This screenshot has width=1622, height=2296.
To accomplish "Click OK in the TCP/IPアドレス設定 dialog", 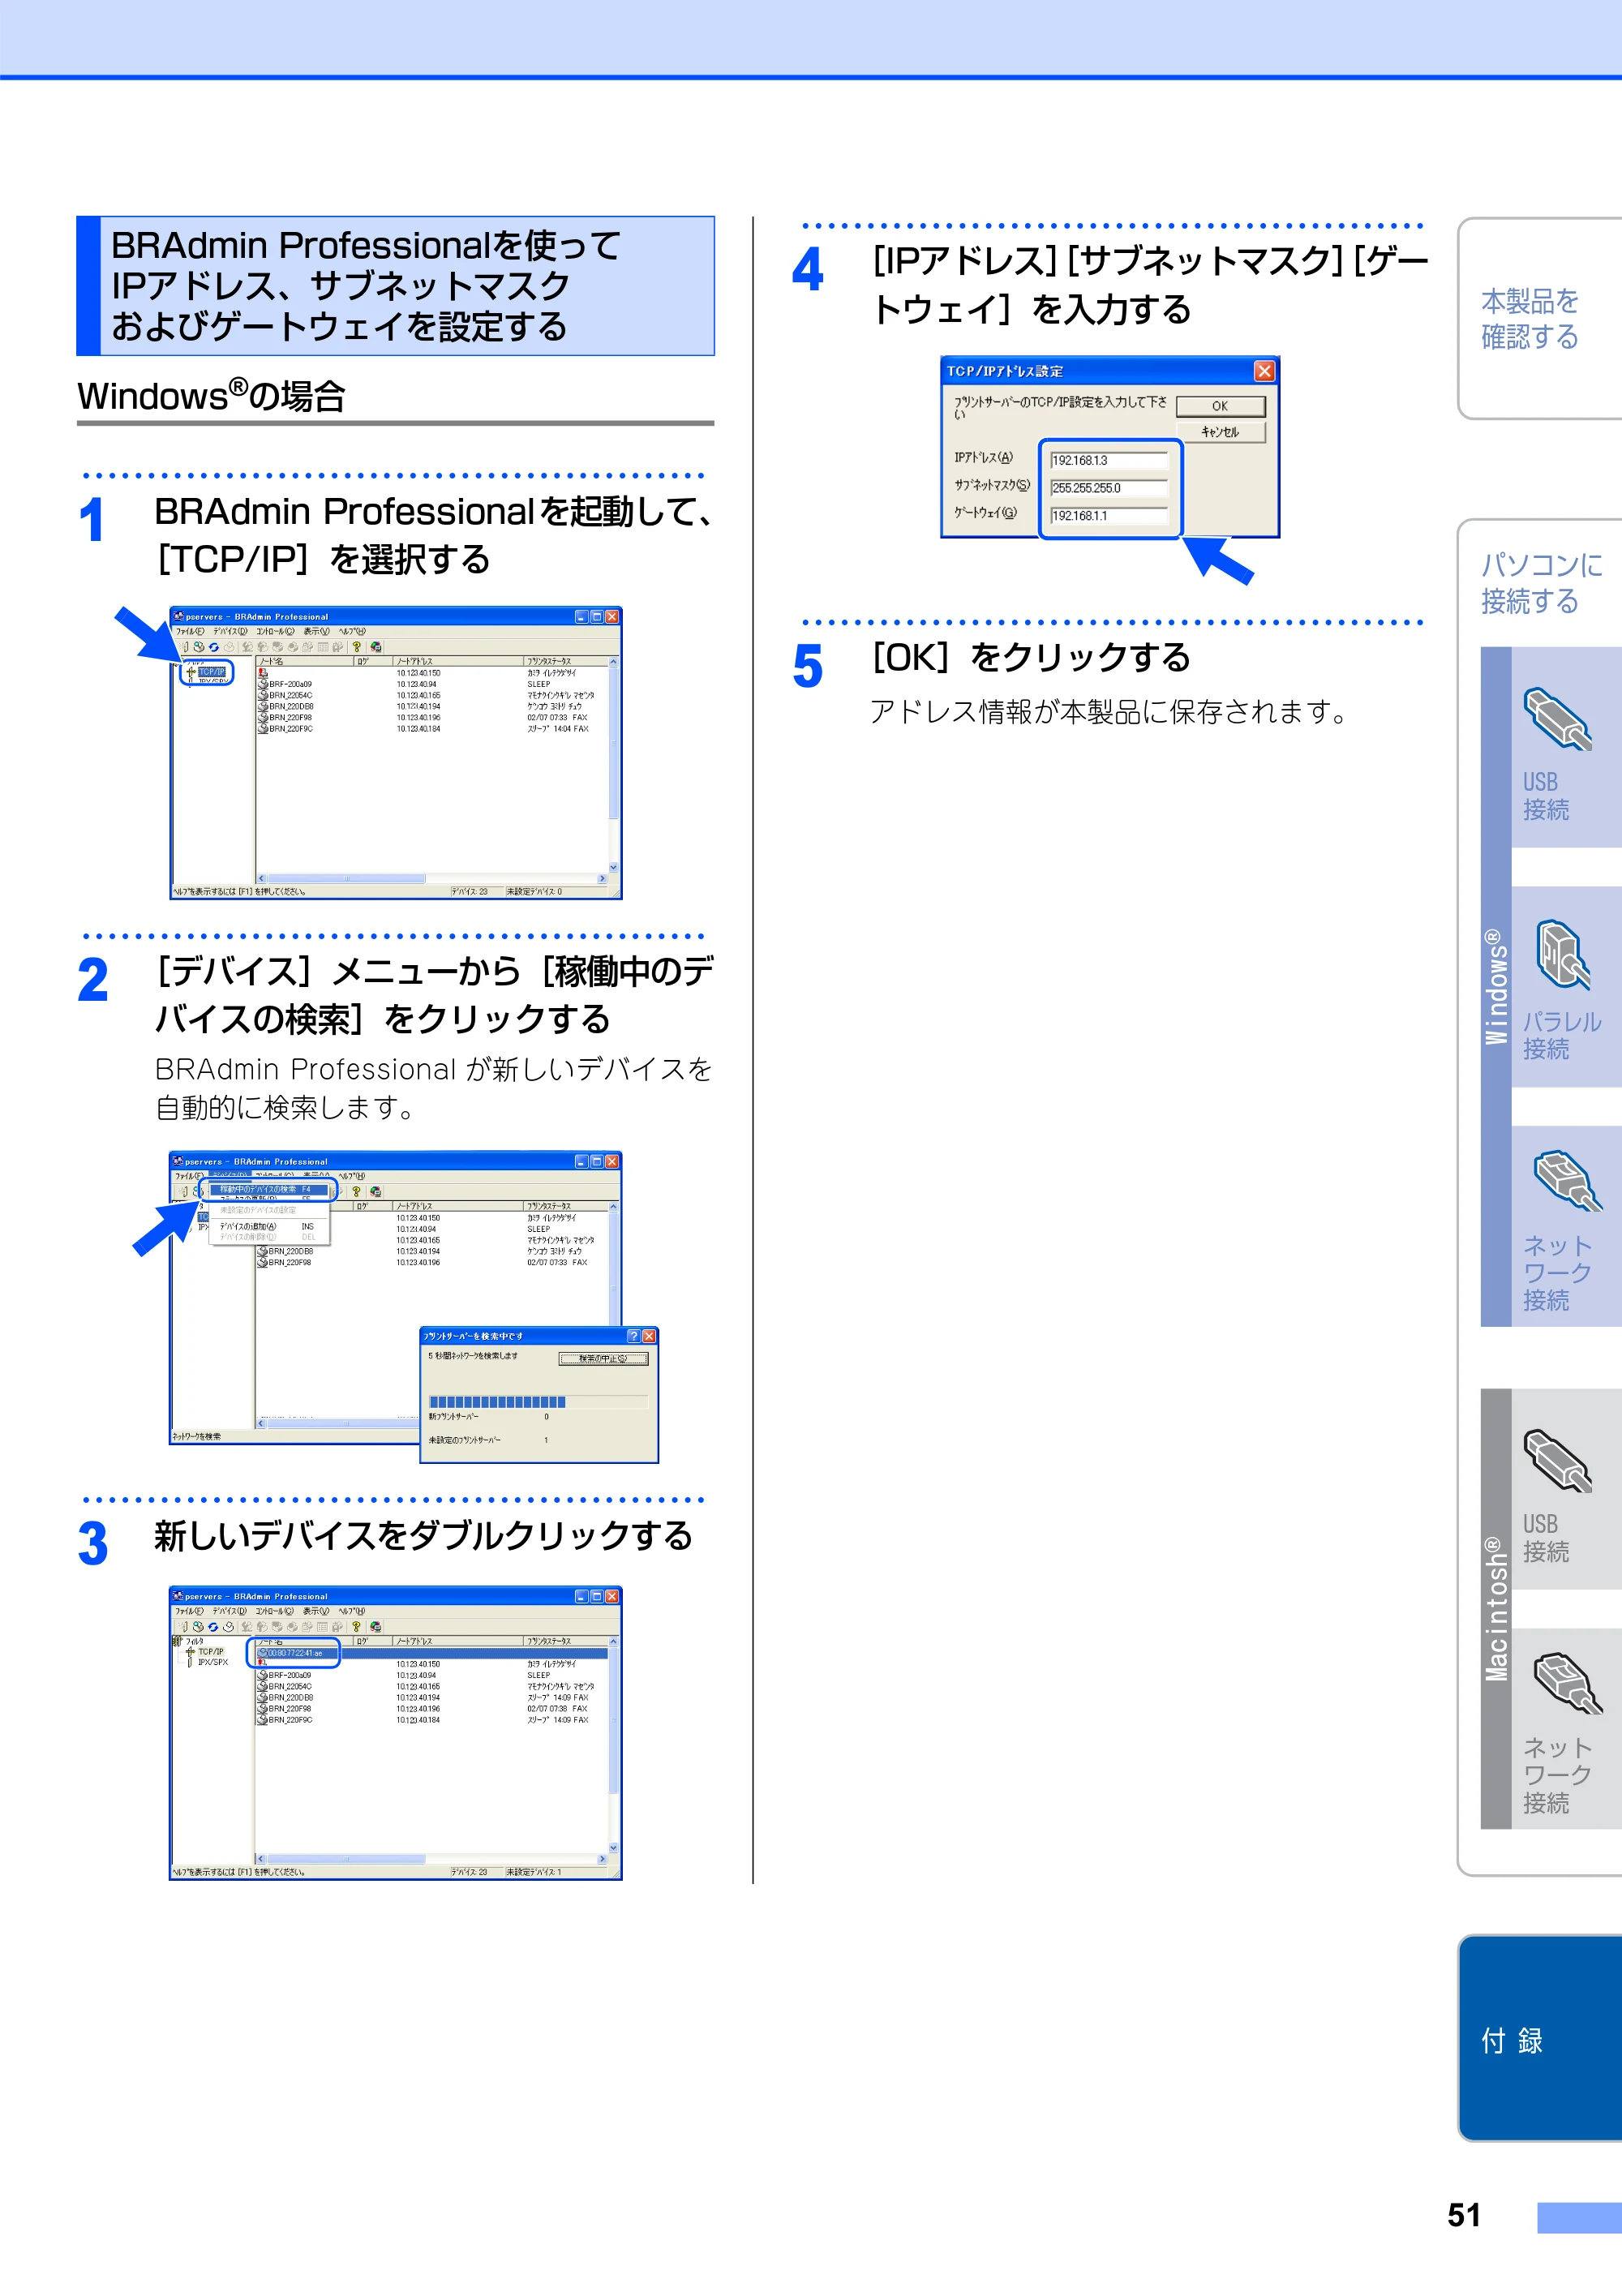I will click(x=1220, y=406).
